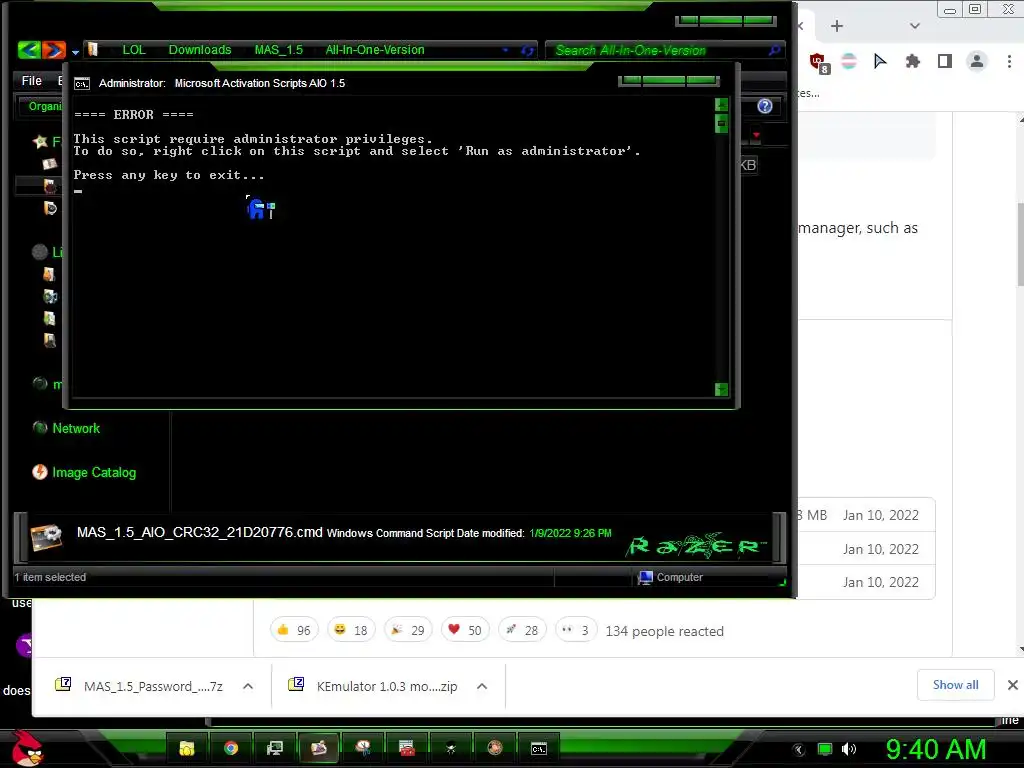Screen dimensions: 1024x768
Task: Click the Computer status bar entry
Action: [671, 577]
